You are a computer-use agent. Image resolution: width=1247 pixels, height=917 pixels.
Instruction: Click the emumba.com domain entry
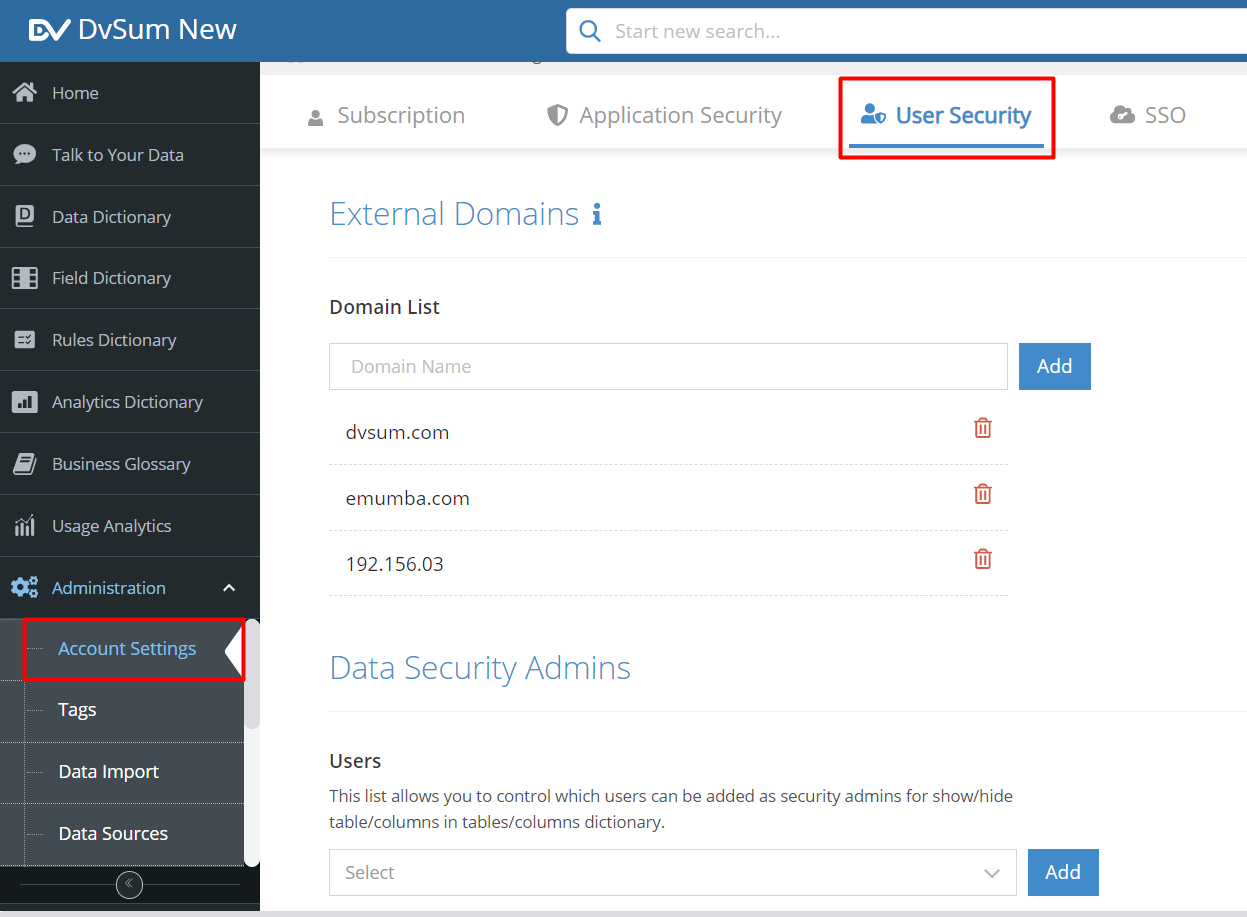(407, 499)
